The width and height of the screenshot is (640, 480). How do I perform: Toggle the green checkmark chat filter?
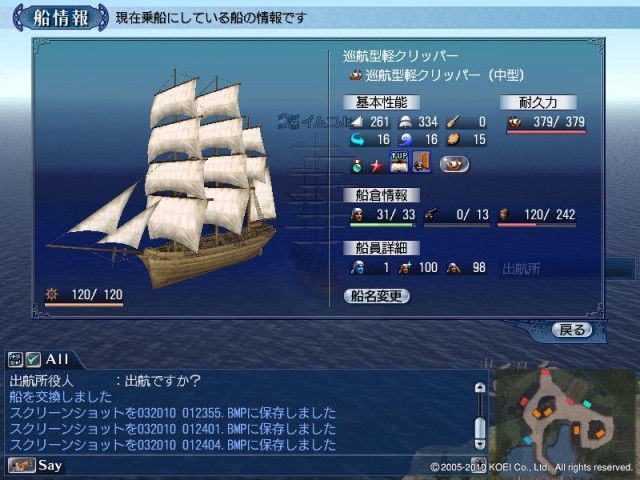point(33,360)
